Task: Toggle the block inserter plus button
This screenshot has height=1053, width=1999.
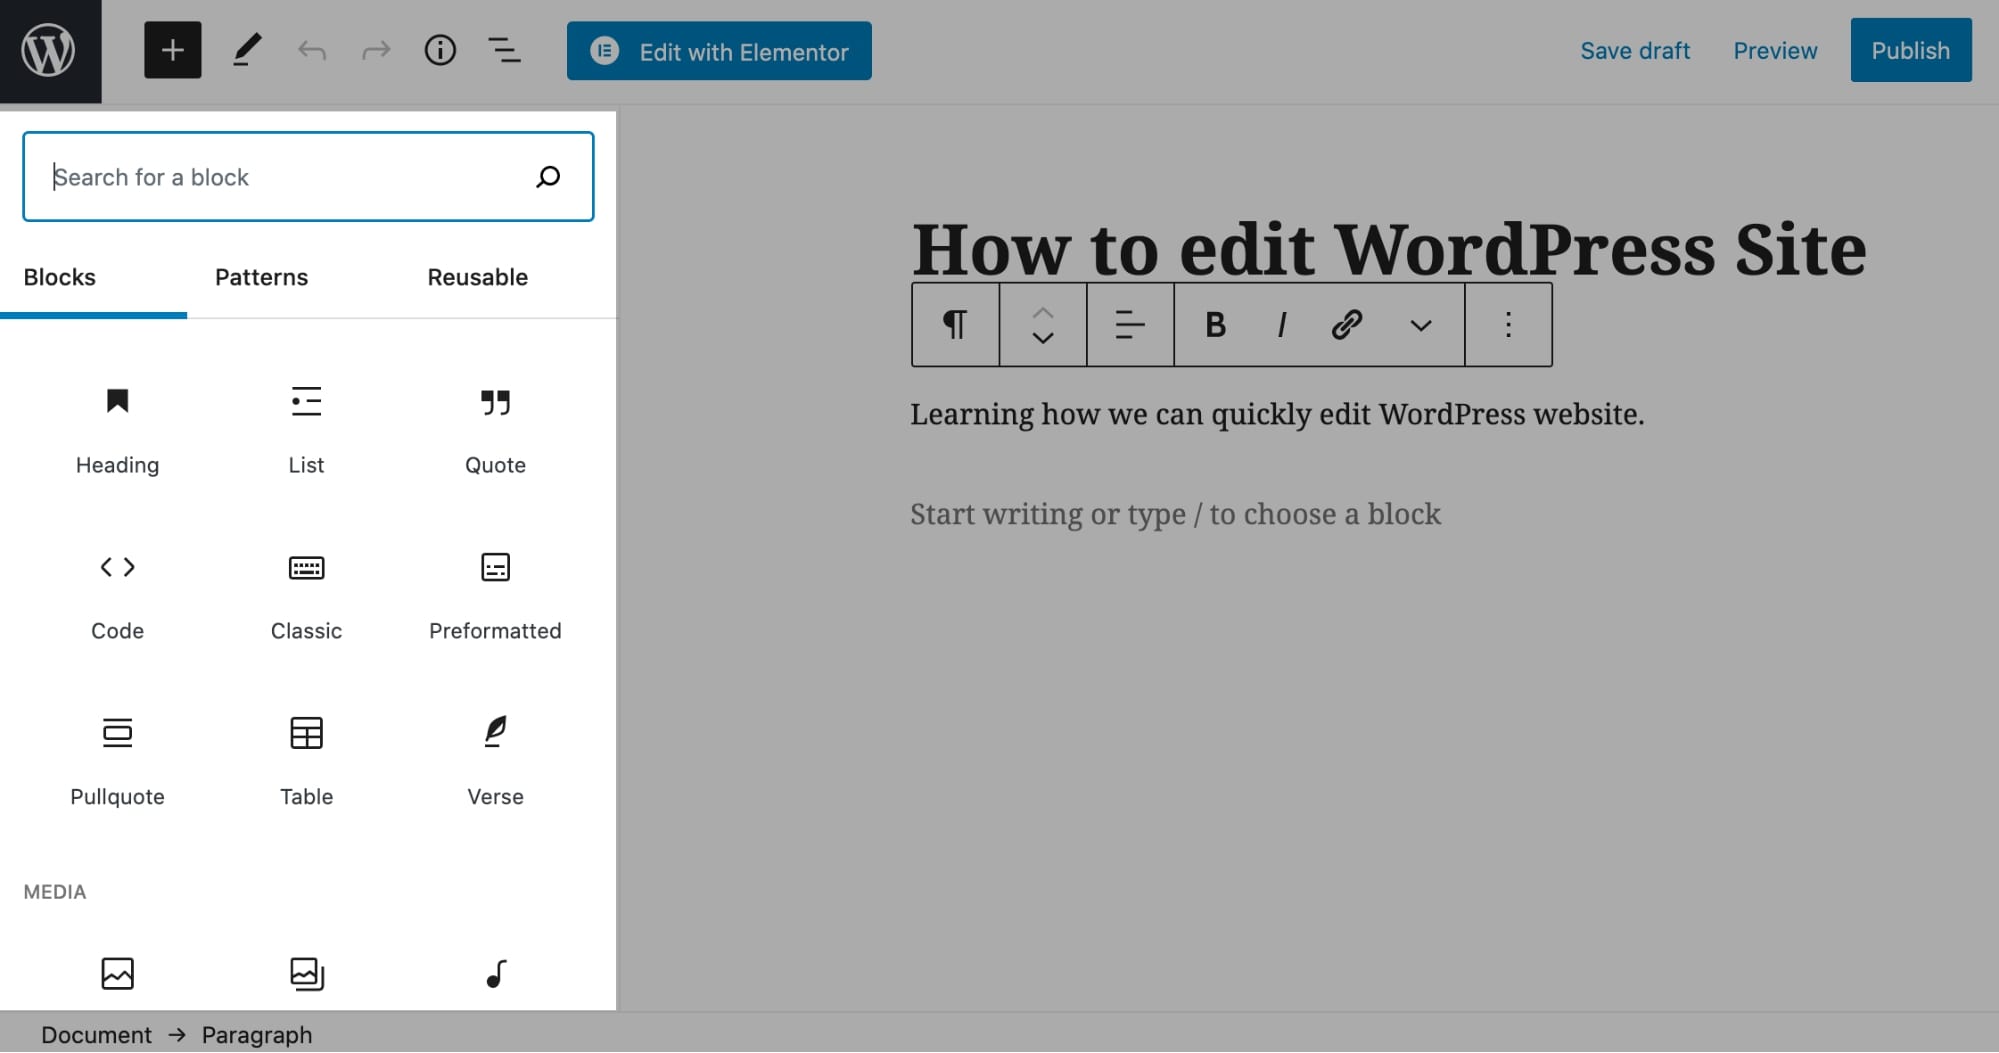Action: 172,51
